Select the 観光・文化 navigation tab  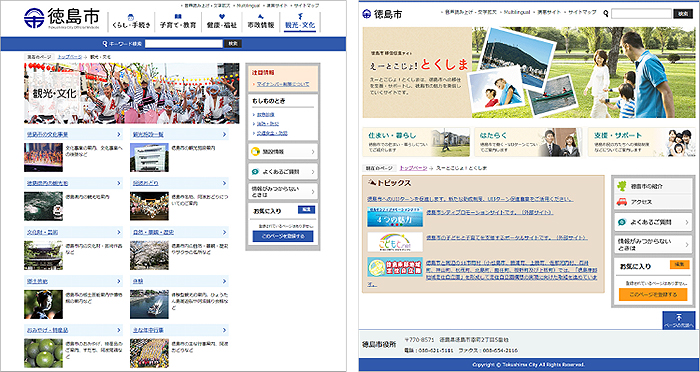pyautogui.click(x=300, y=22)
